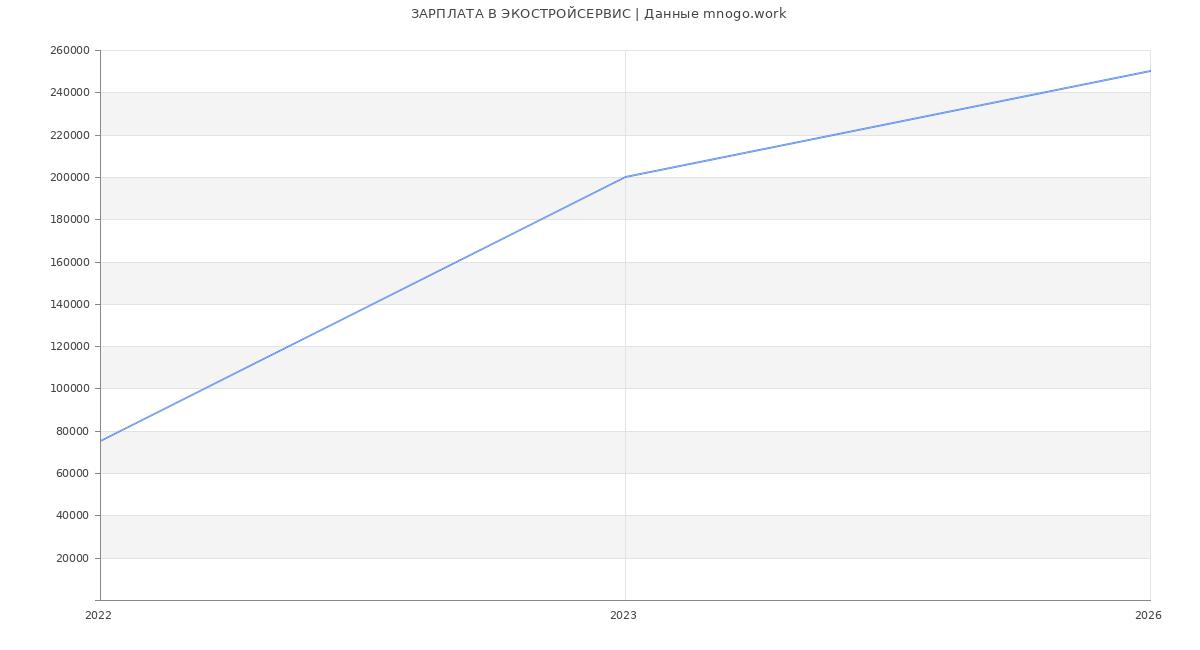Click the 2022 data point on the line
Image resolution: width=1200 pixels, height=650 pixels.
coord(101,441)
